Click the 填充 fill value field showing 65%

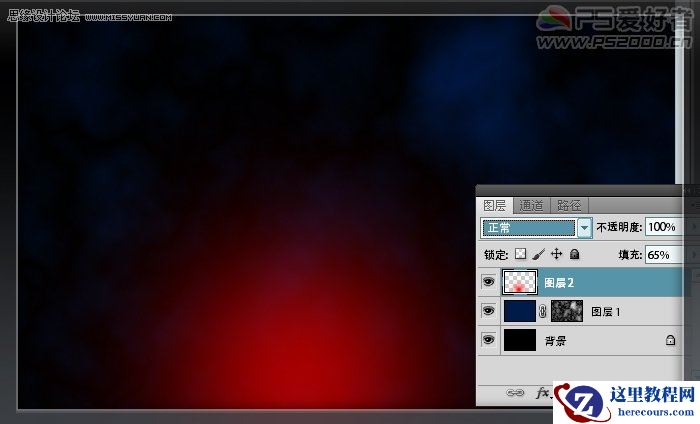point(663,255)
